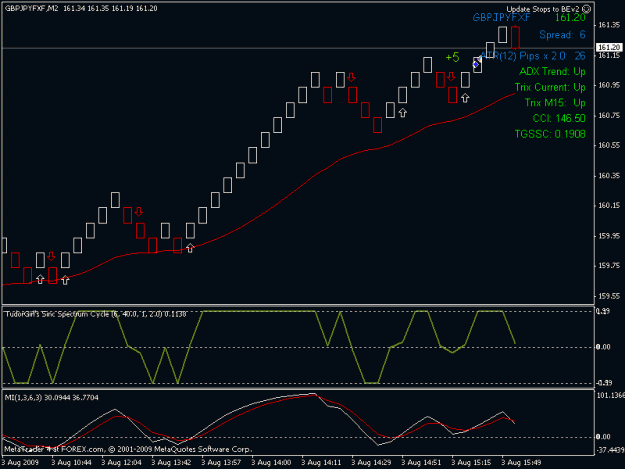
Task: Click the '3 Aug 14:00' time label
Action: 271,463
